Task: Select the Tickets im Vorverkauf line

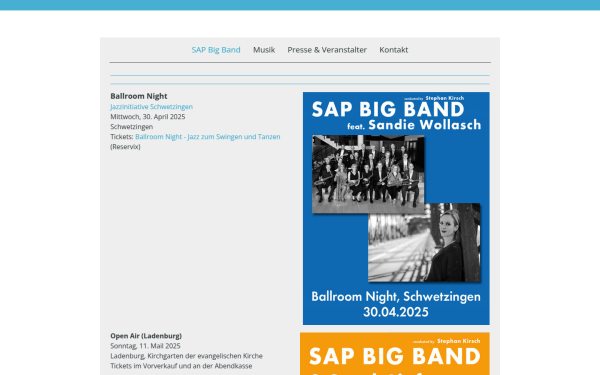Action: tap(181, 366)
